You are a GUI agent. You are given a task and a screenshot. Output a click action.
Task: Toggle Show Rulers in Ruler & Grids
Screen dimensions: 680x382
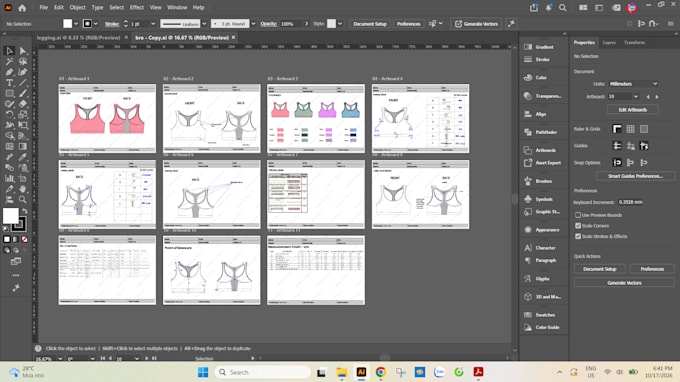[617, 129]
